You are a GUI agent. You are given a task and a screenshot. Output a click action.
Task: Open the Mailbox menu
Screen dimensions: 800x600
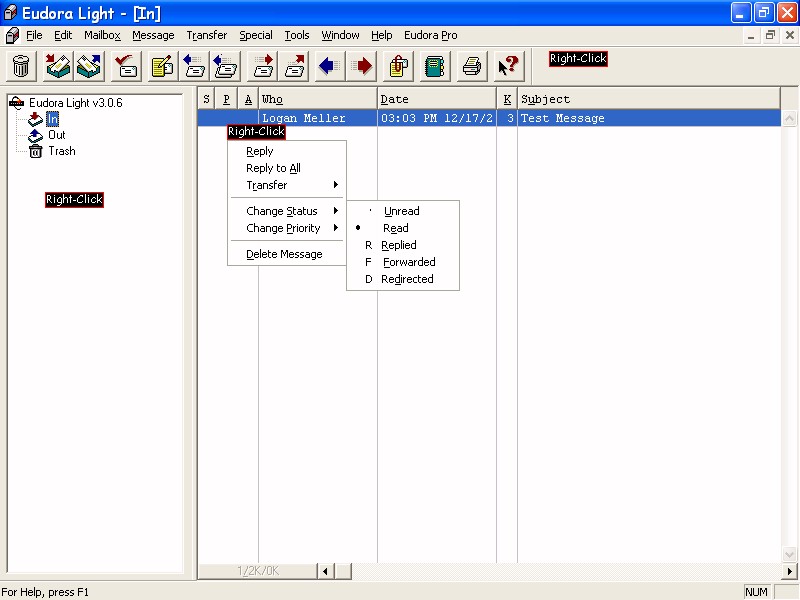coord(103,35)
